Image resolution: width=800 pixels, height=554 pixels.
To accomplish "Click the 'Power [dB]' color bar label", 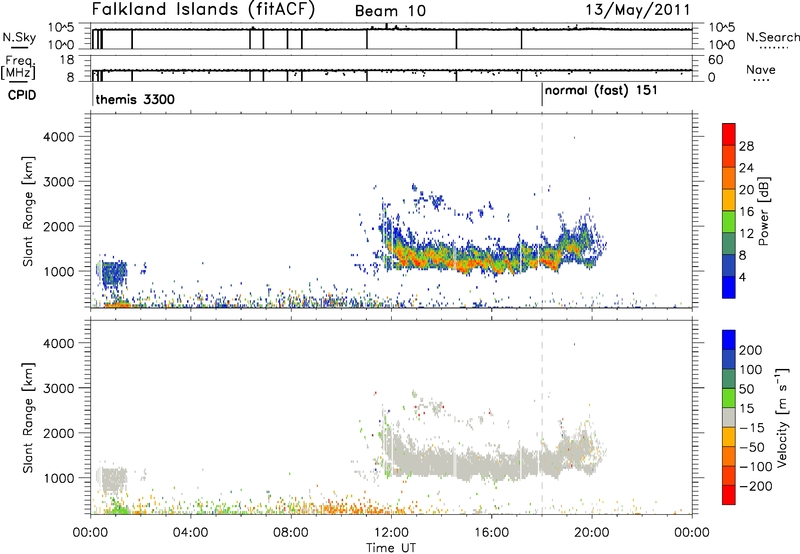I will (763, 211).
